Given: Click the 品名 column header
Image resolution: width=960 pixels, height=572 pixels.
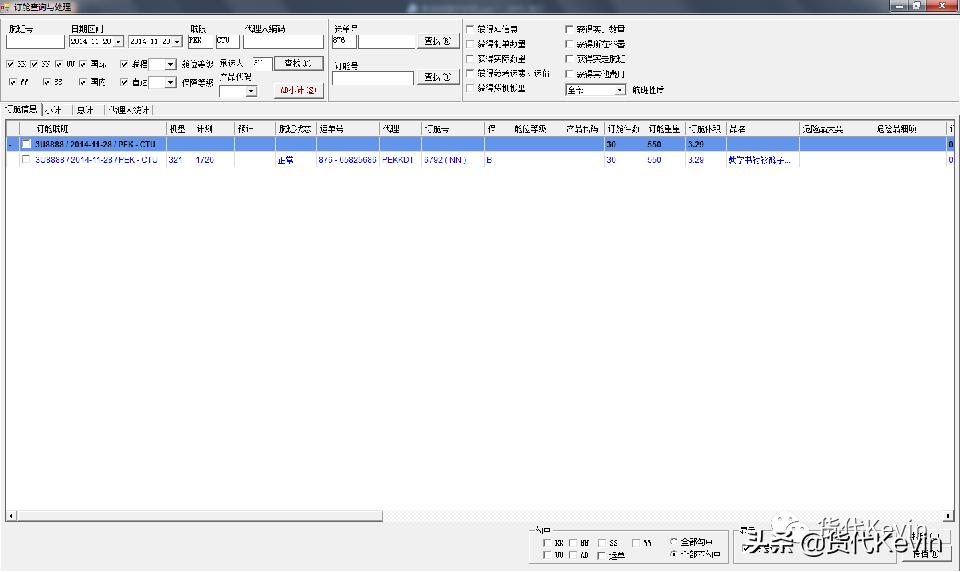Looking at the screenshot, I should tap(762, 129).
